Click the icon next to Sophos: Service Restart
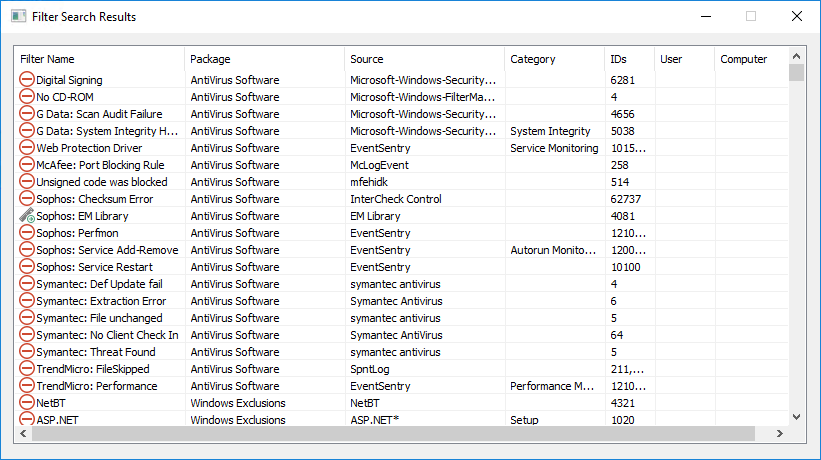Screen dimensions: 821x460 point(27,266)
